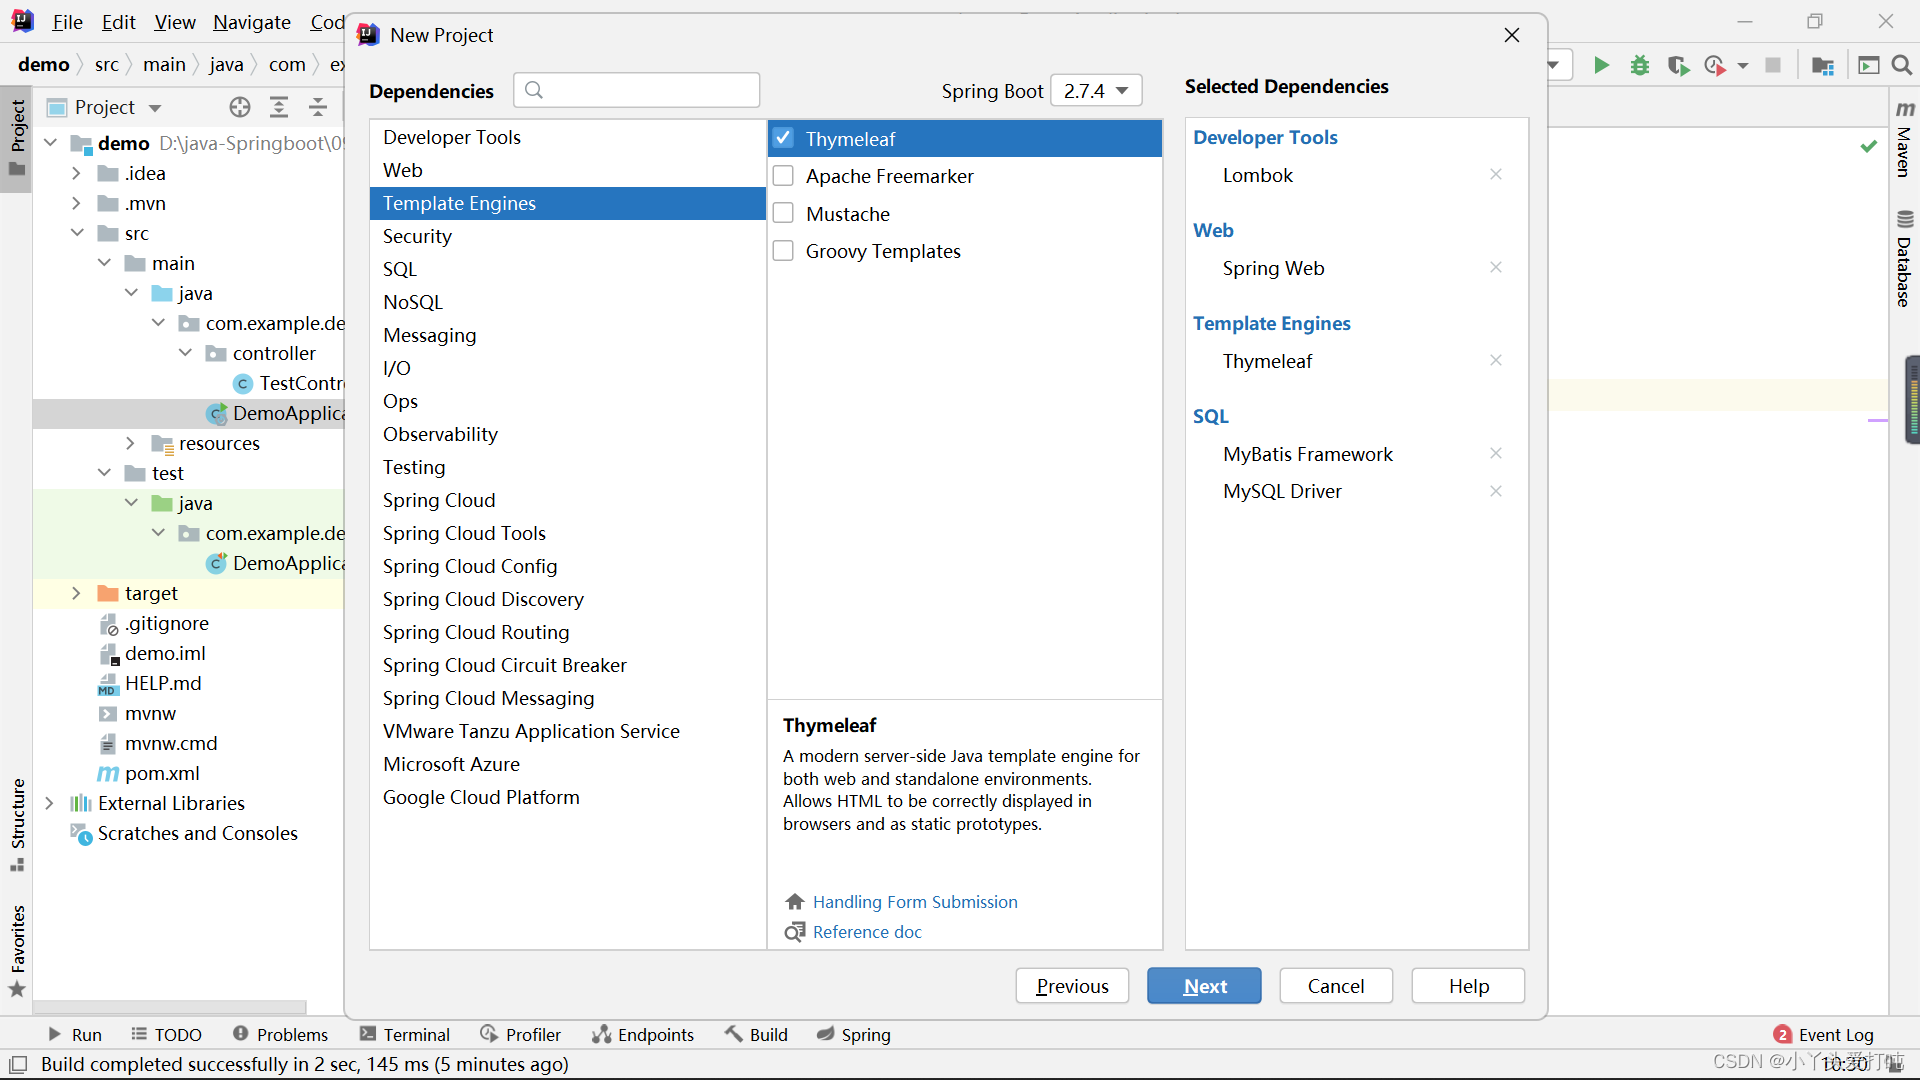
Task: Click the green Run arrow in toolbar
Action: 1601,65
